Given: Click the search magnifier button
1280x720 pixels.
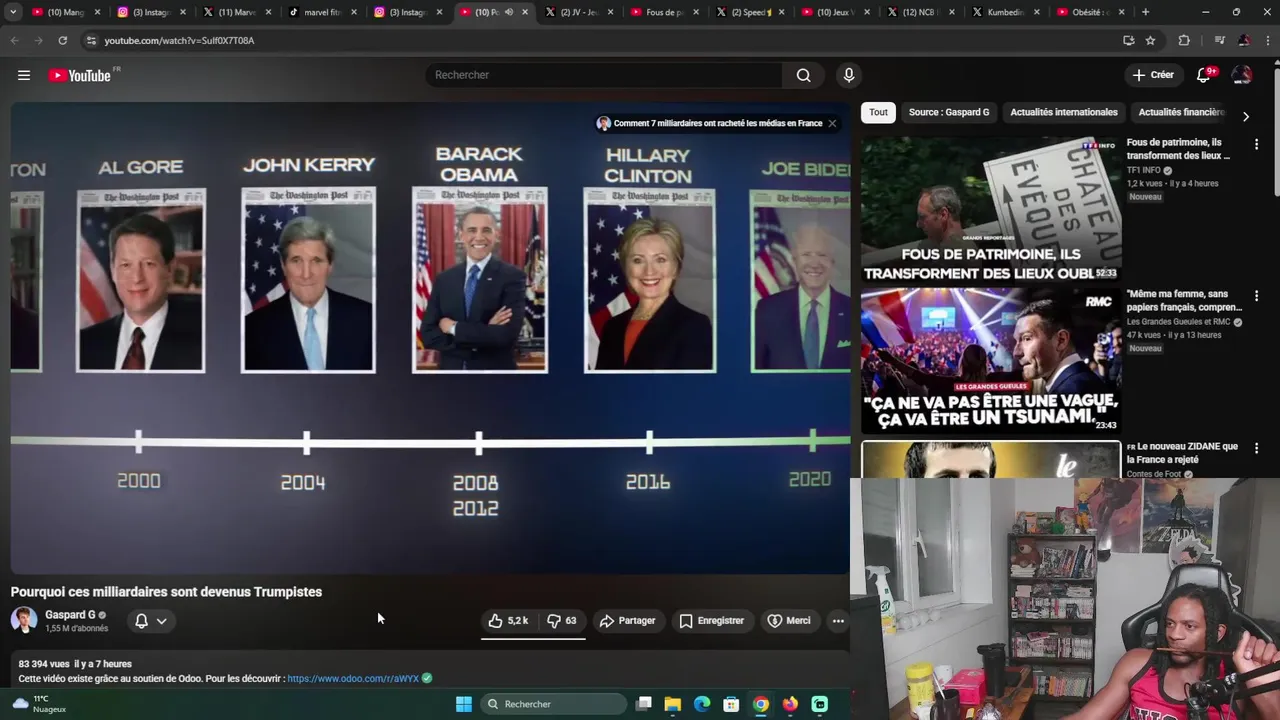Looking at the screenshot, I should pos(803,75).
